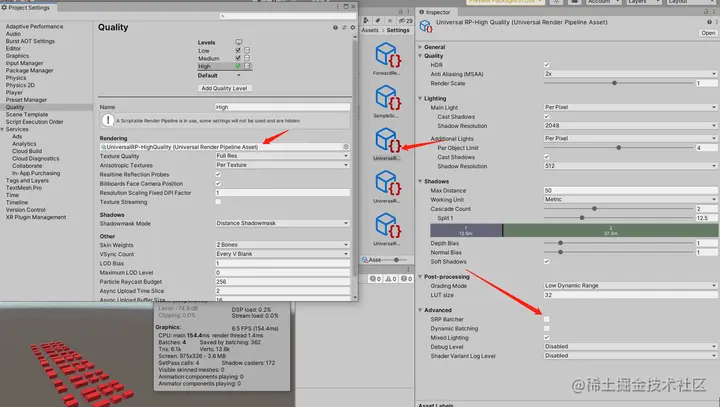Delete the Low quality level via trash icon
This screenshot has width=720, height=407.
pos(247,51)
